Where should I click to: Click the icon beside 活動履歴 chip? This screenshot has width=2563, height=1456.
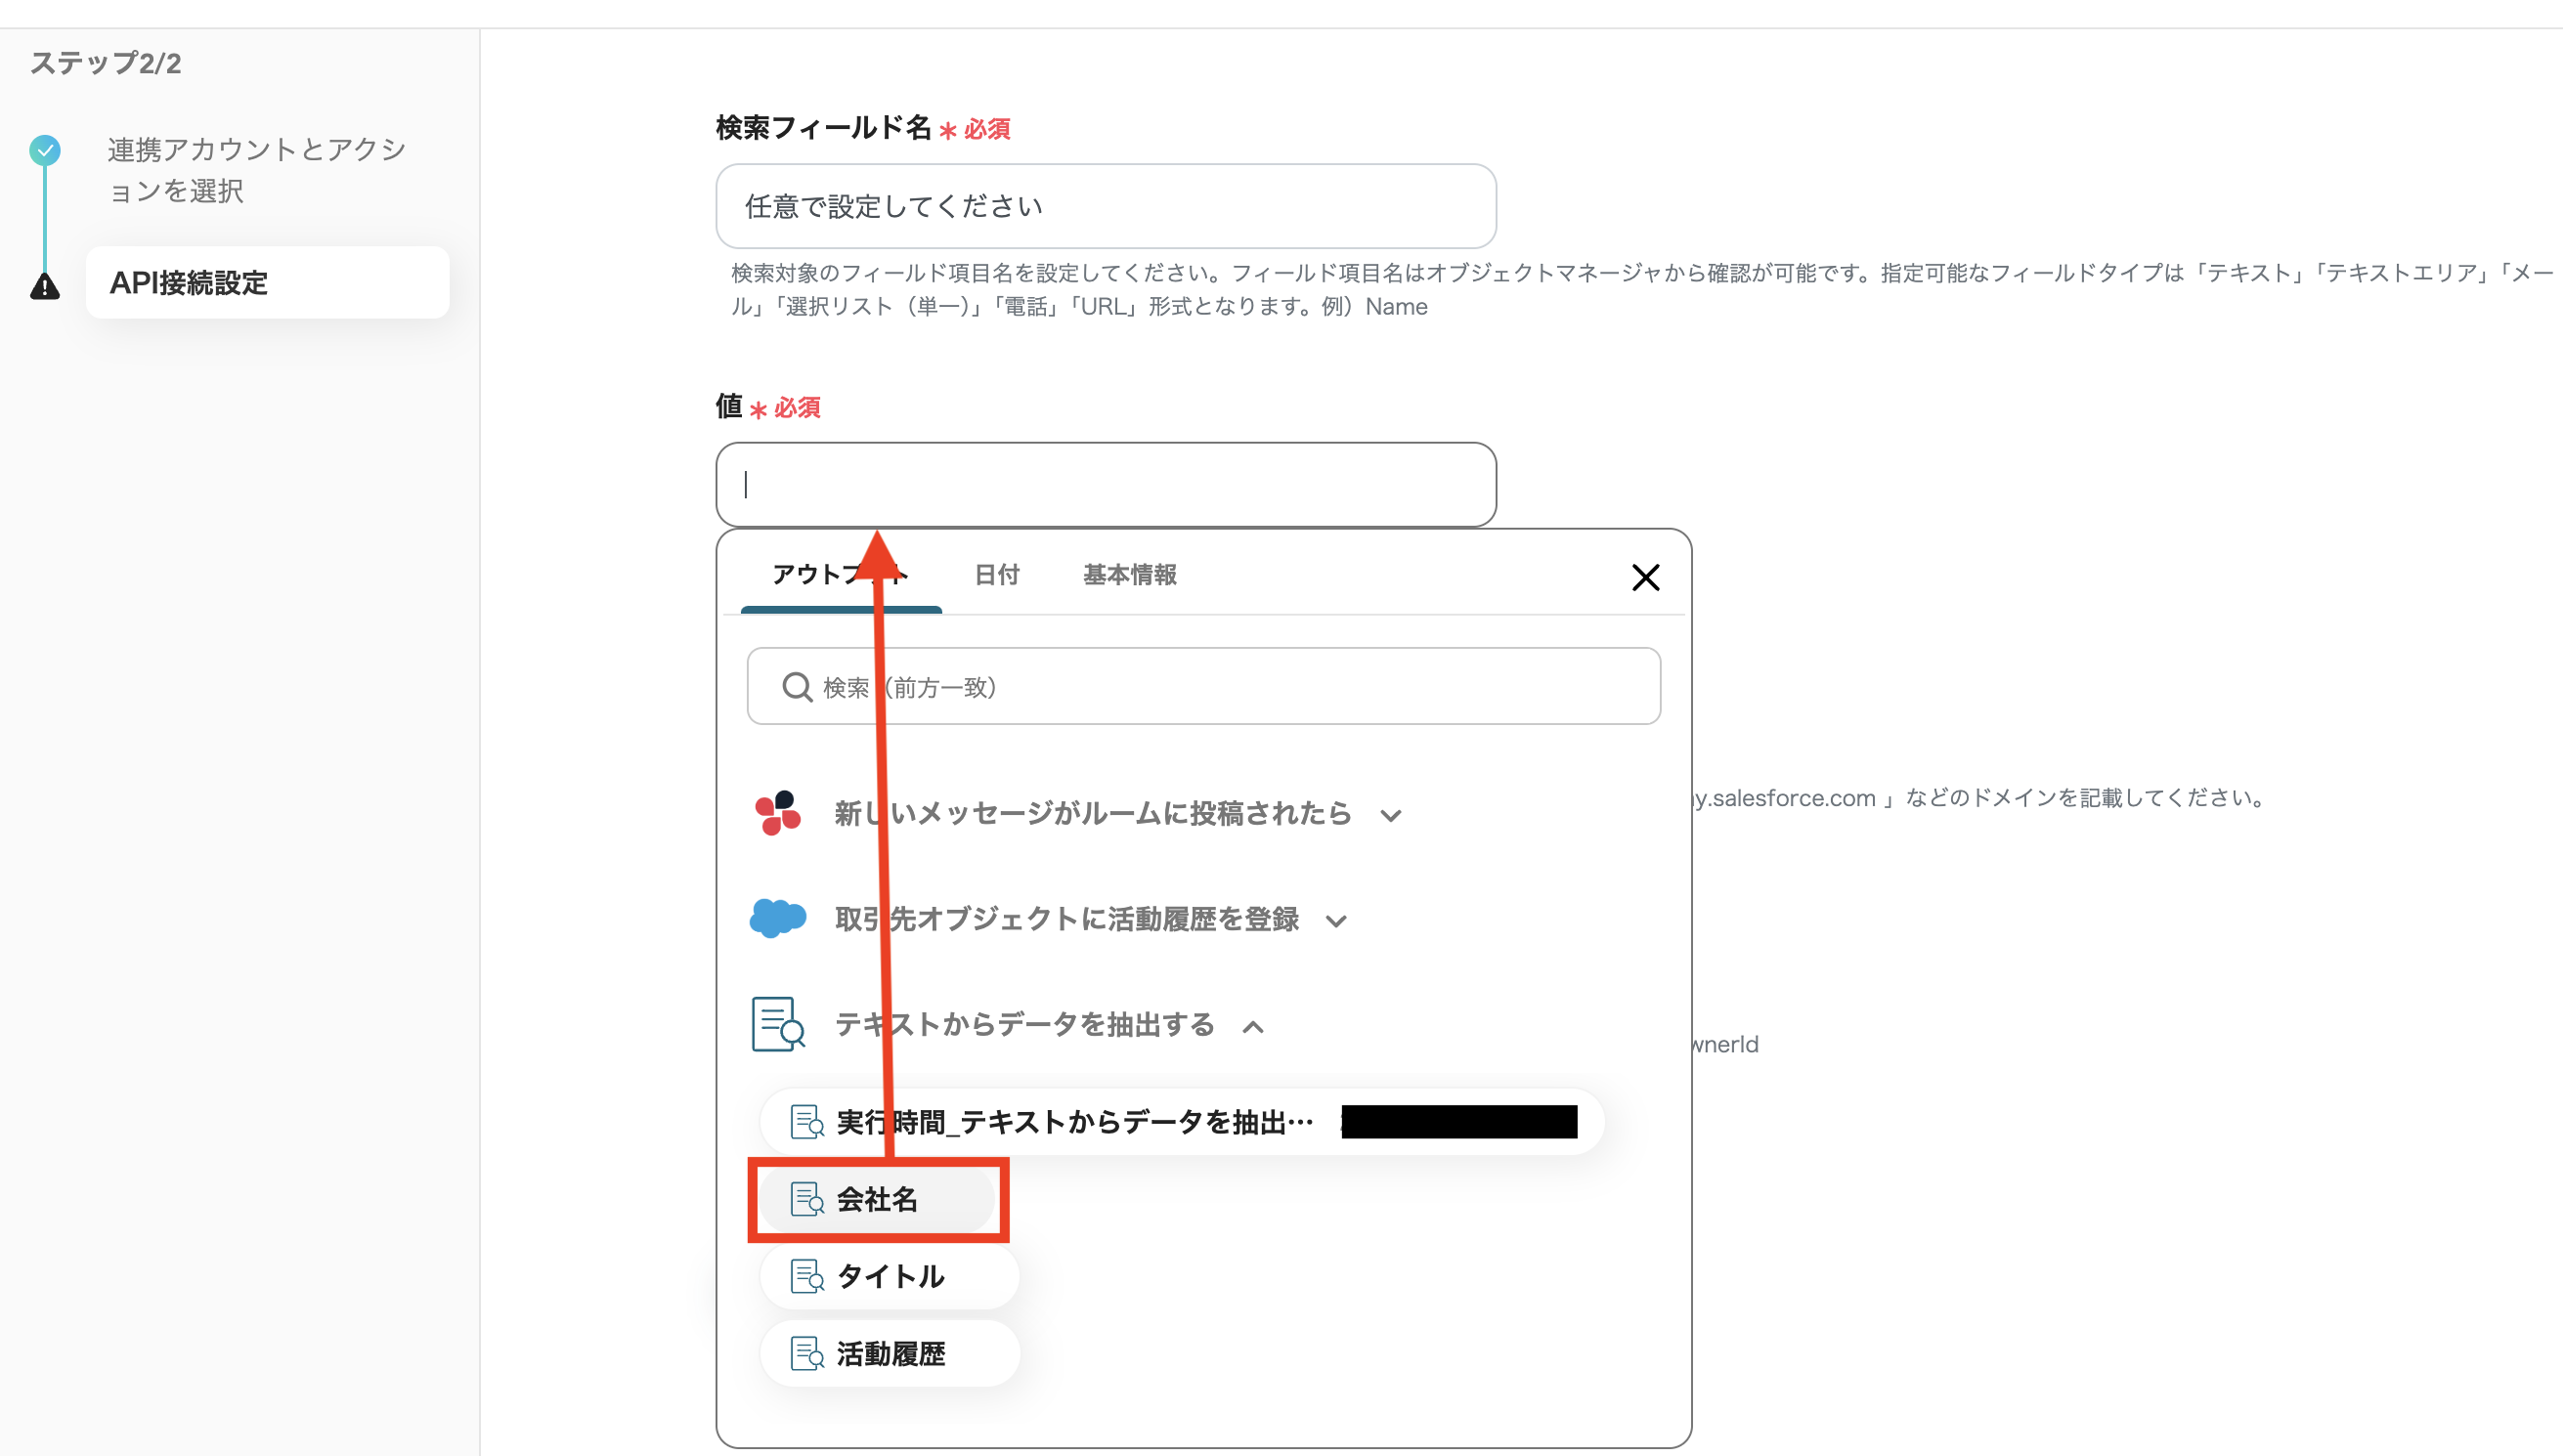click(x=806, y=1353)
